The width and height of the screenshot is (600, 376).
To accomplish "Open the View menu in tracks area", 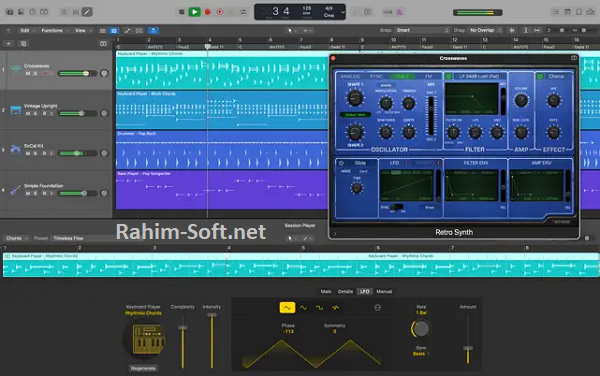I will (x=83, y=30).
